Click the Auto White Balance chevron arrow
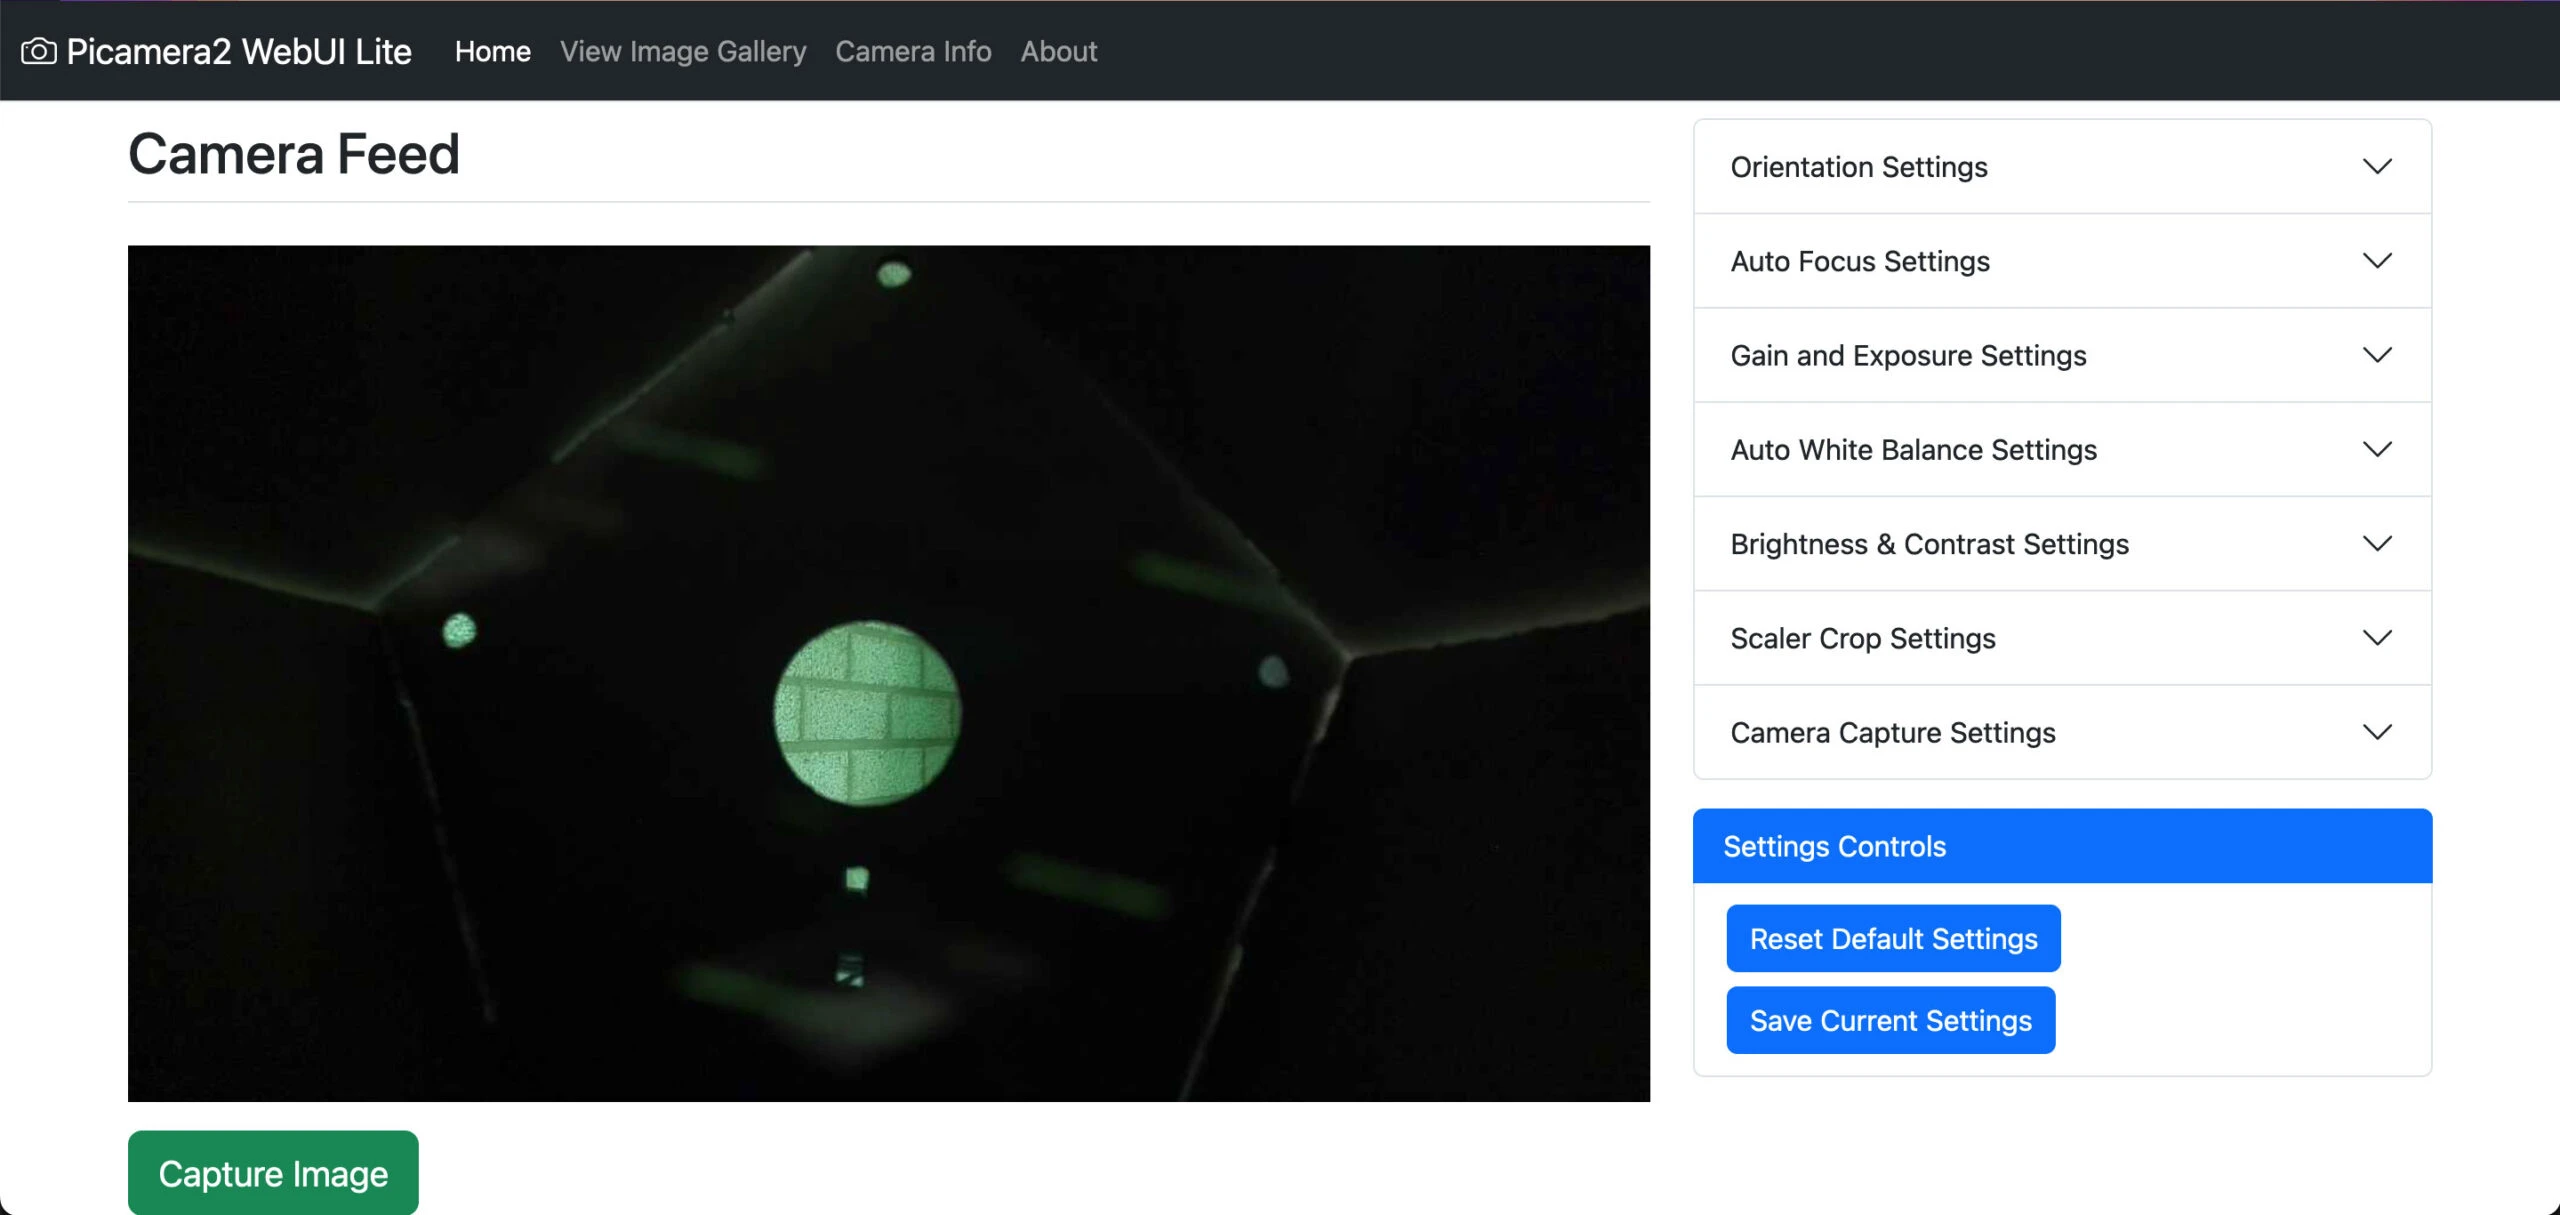 [x=2377, y=449]
